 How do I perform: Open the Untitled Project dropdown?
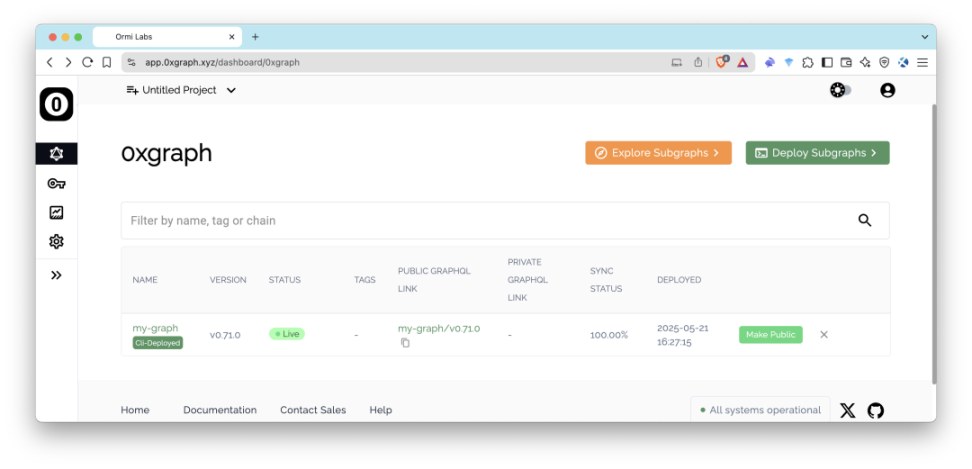(x=189, y=90)
